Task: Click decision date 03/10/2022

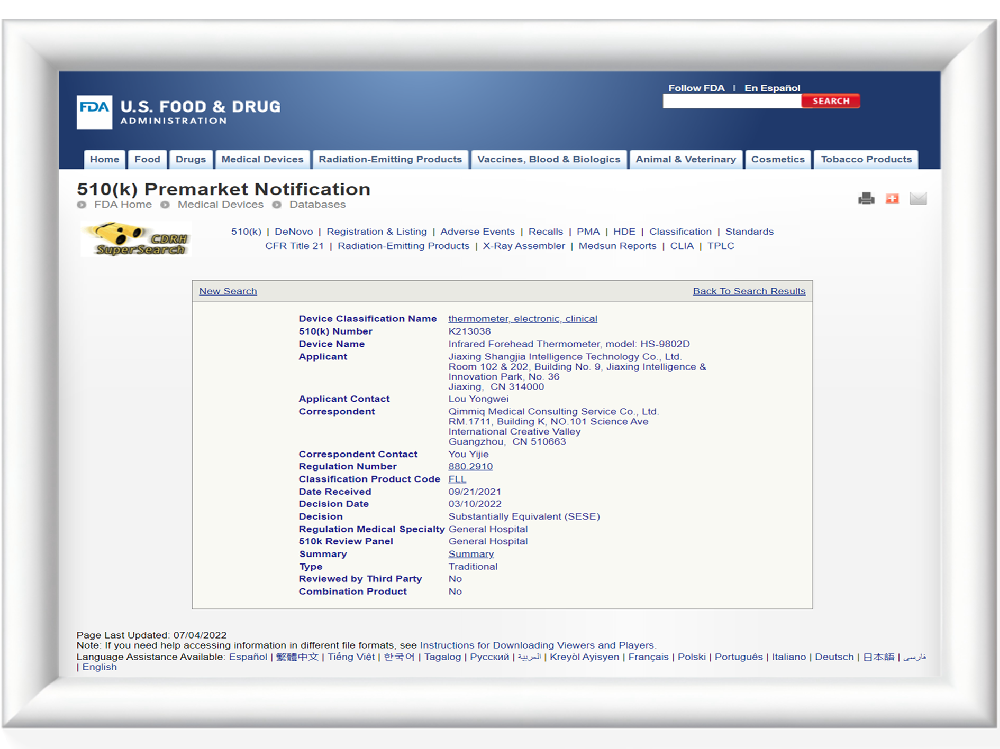Action: click(474, 504)
